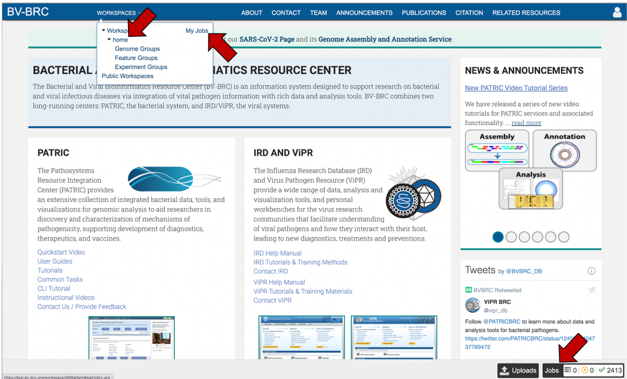Open the Quickstart Video link
The image size is (627, 379).
point(61,252)
